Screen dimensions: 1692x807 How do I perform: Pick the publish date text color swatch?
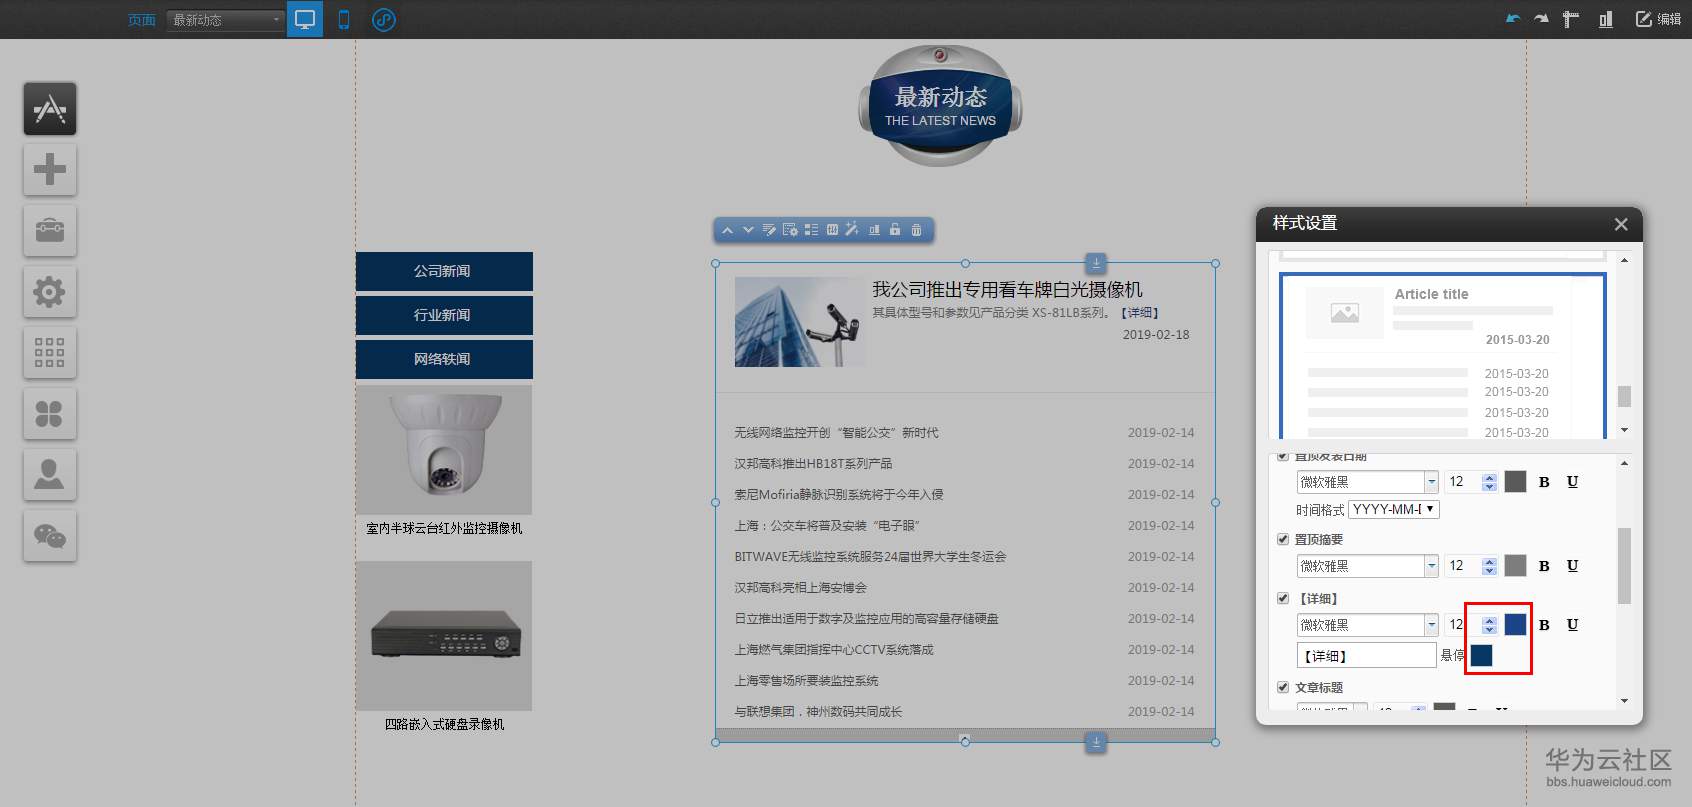coord(1516,482)
